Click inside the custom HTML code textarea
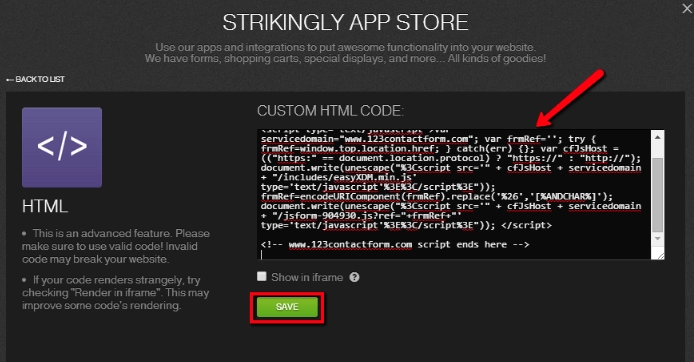694x362 pixels. coord(455,194)
